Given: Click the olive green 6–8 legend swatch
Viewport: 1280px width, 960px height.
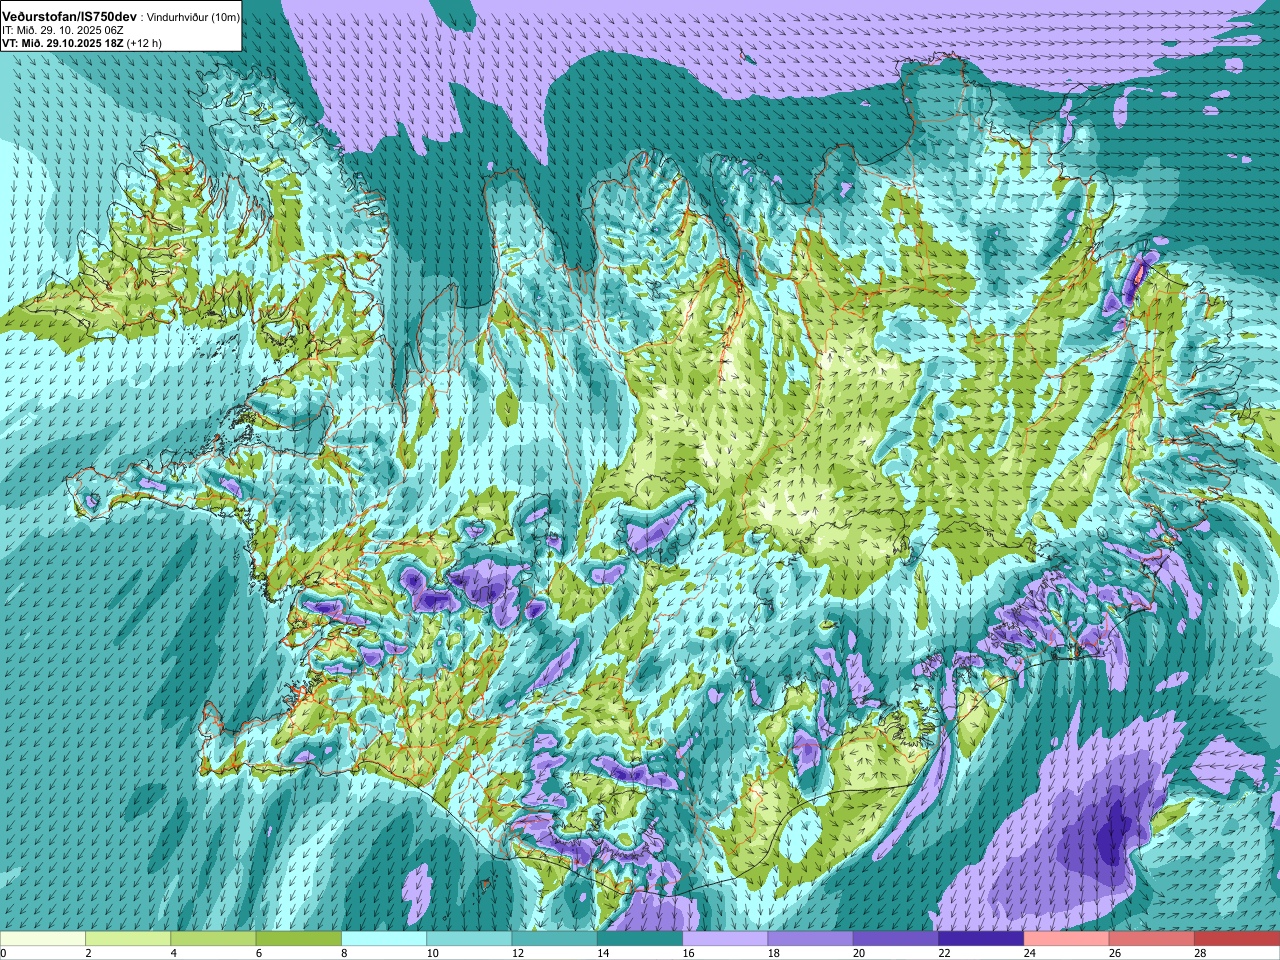Looking at the screenshot, I should click(x=298, y=939).
